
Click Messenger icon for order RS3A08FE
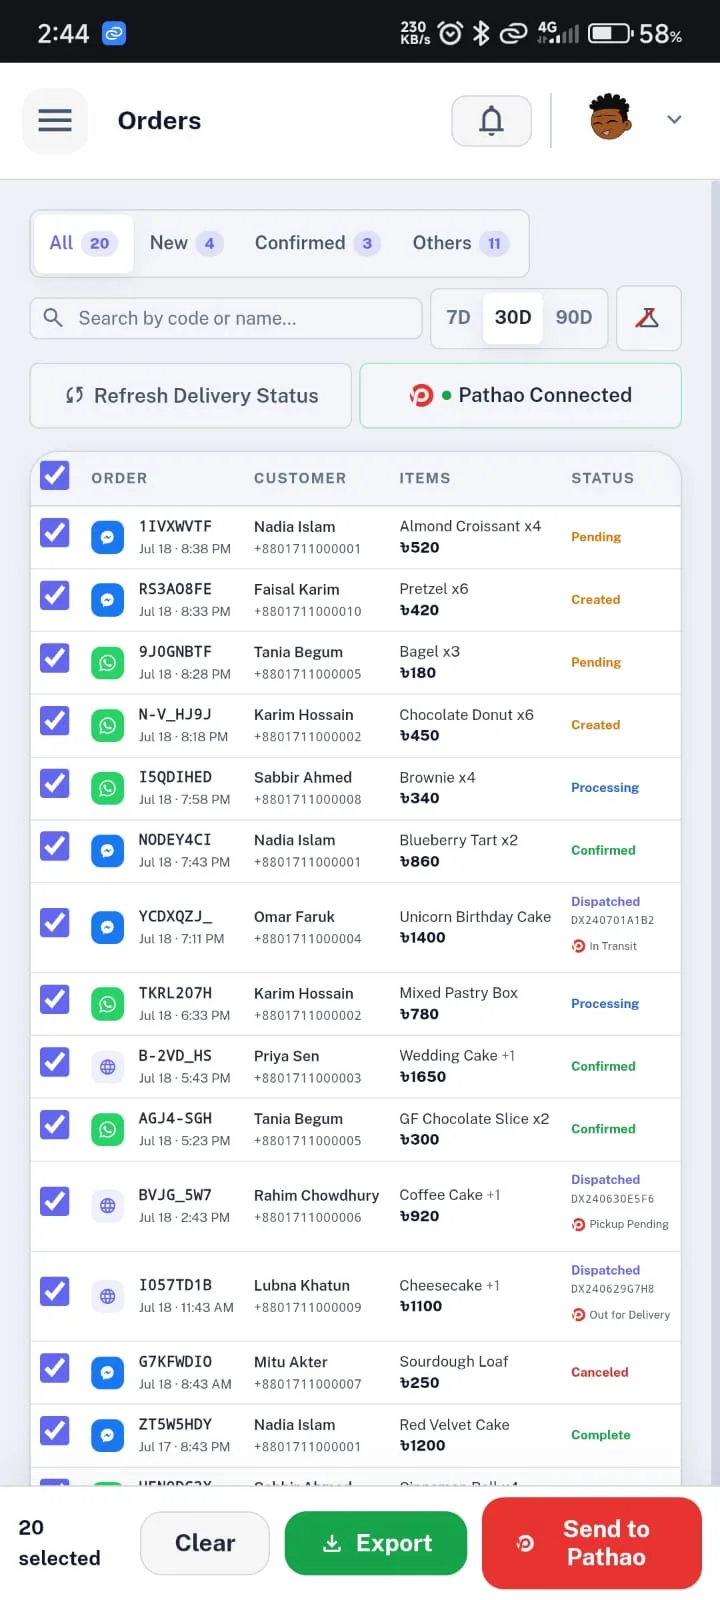coord(107,600)
